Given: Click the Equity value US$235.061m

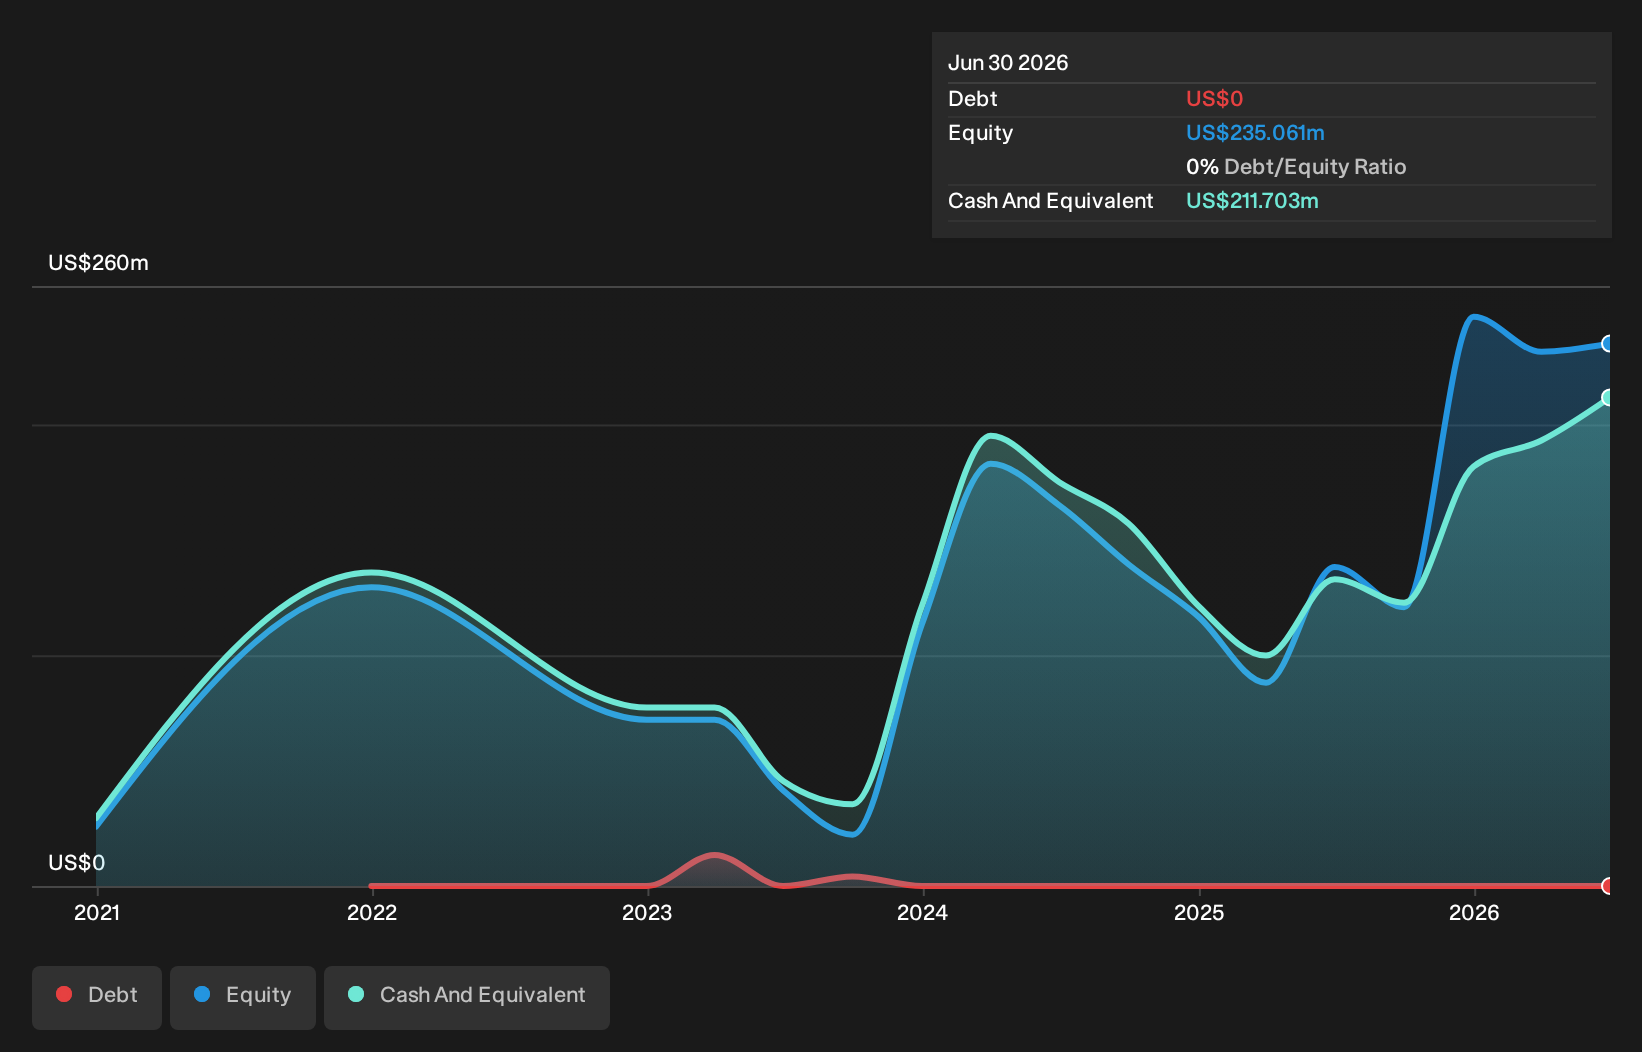Looking at the screenshot, I should tap(1255, 133).
